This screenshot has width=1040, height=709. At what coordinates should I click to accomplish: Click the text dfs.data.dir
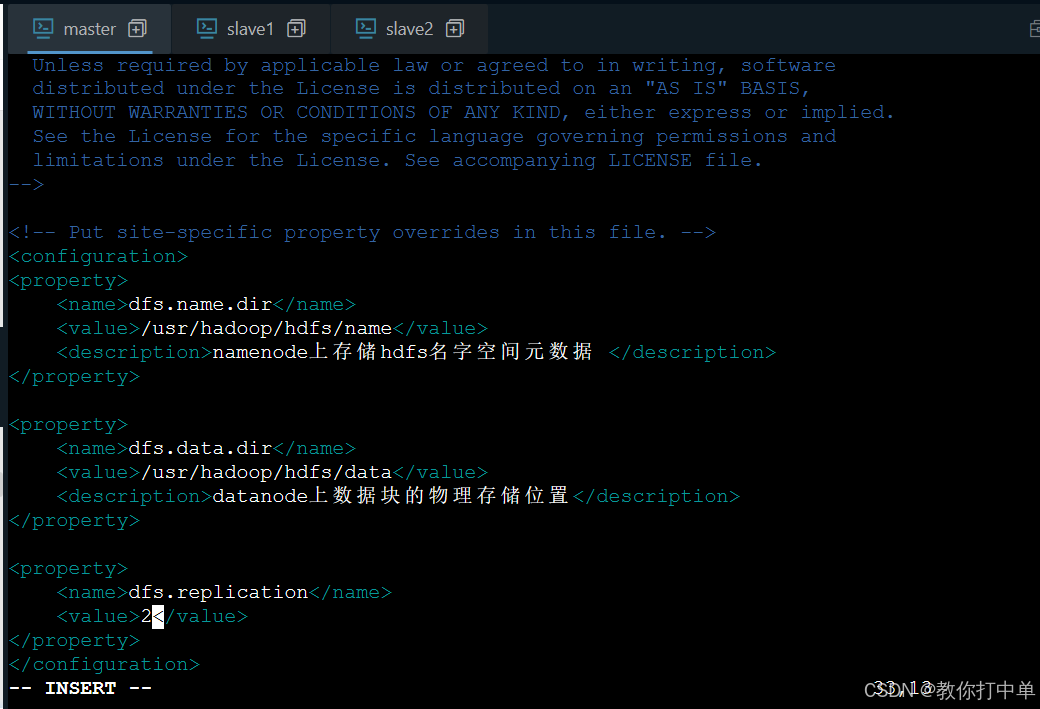point(200,448)
